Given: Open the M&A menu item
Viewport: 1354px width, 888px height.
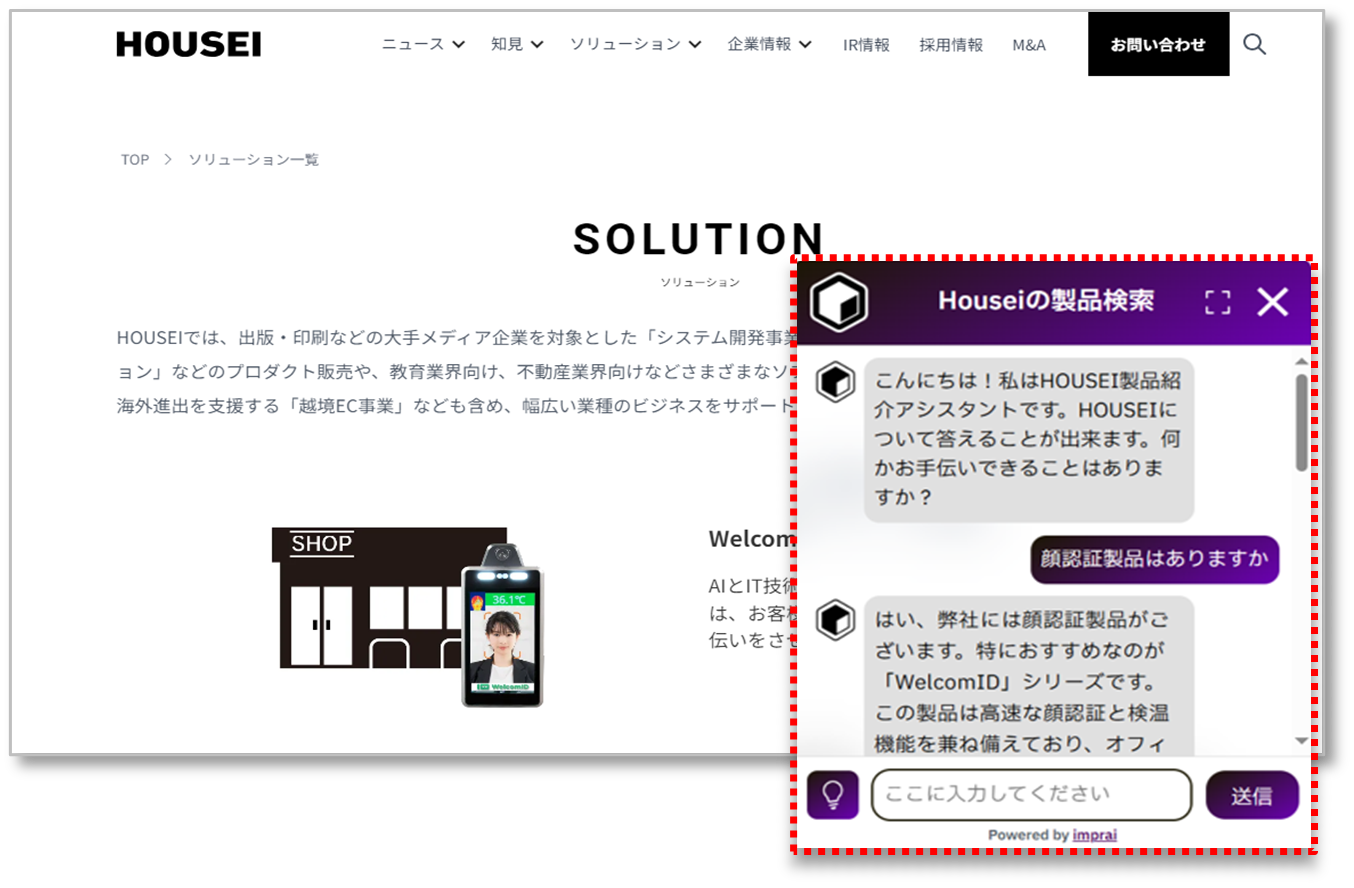Looking at the screenshot, I should 1029,45.
